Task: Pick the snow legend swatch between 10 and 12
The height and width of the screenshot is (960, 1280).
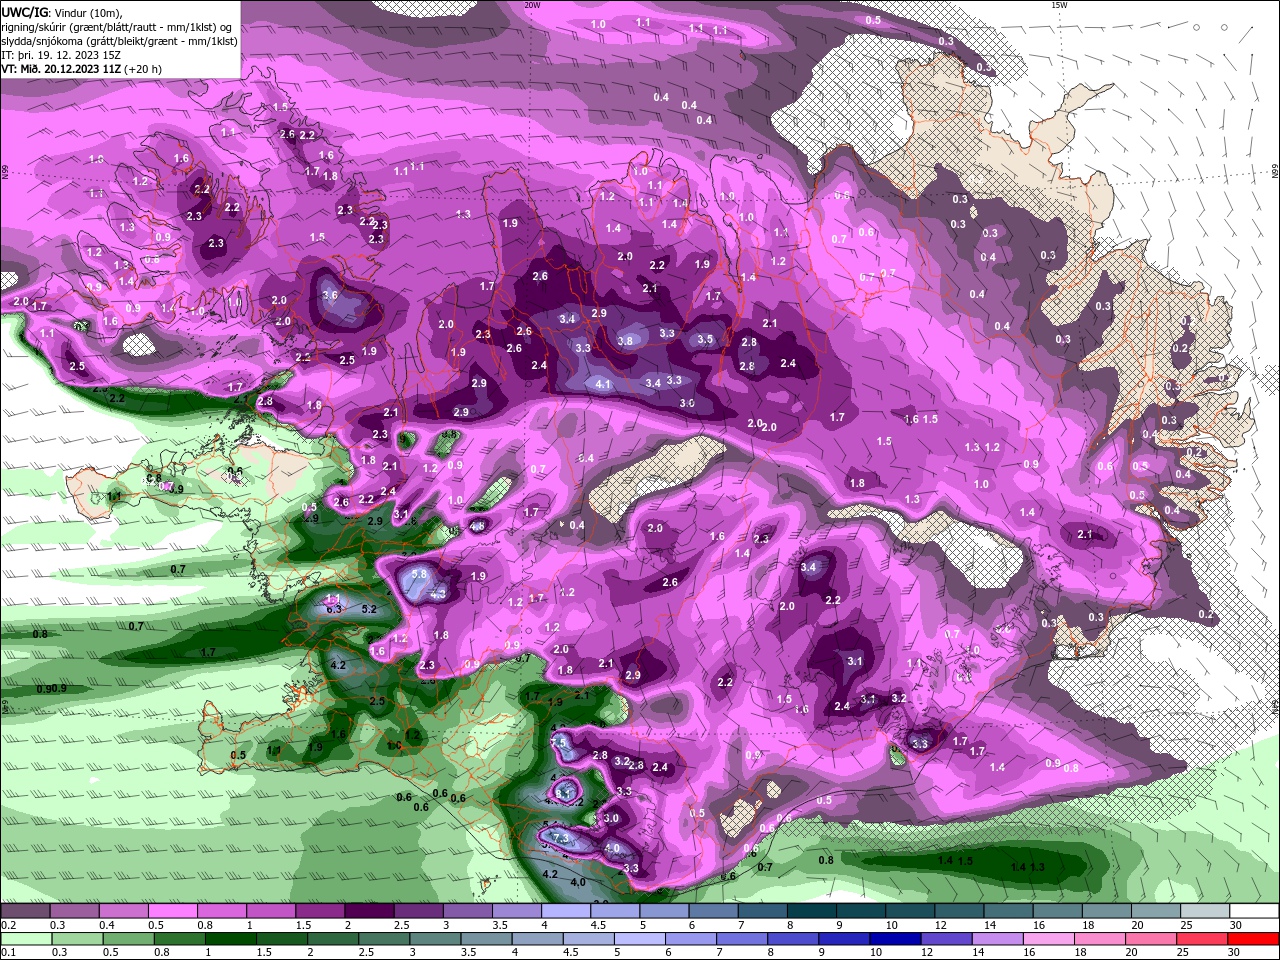Action: tap(911, 911)
